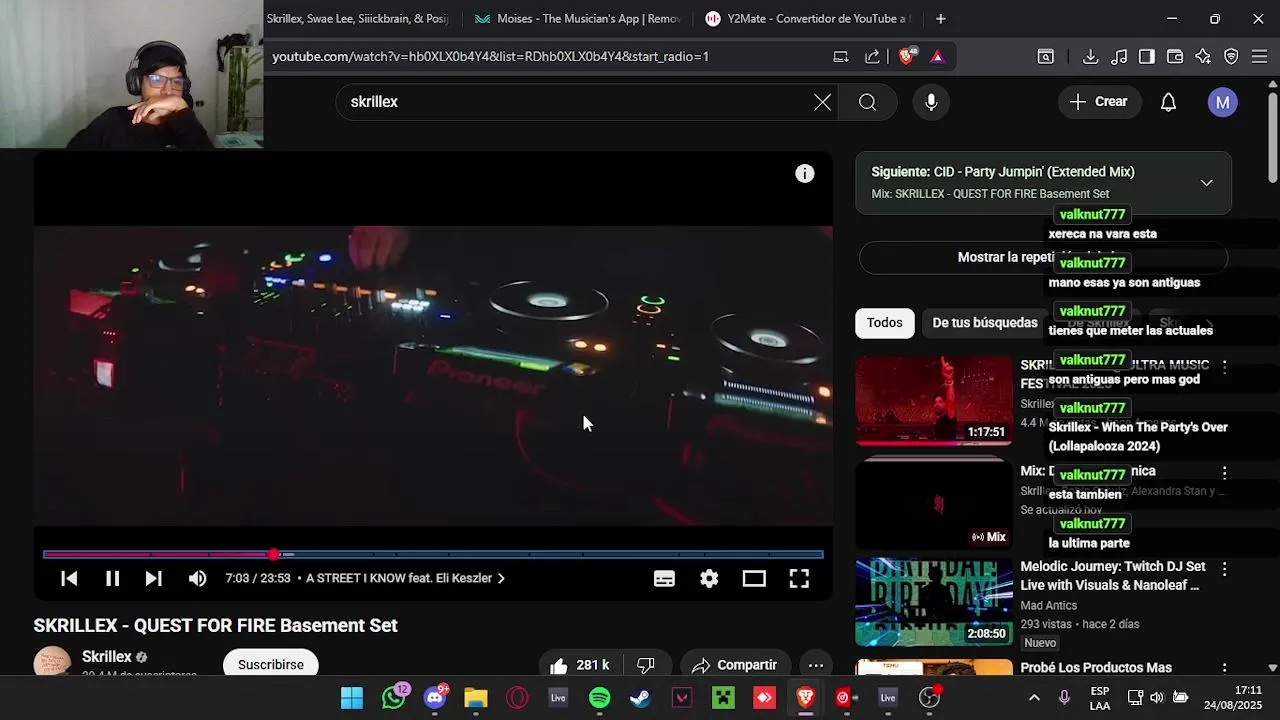The width and height of the screenshot is (1280, 720).
Task: Skip to next video in player
Action: pos(153,578)
